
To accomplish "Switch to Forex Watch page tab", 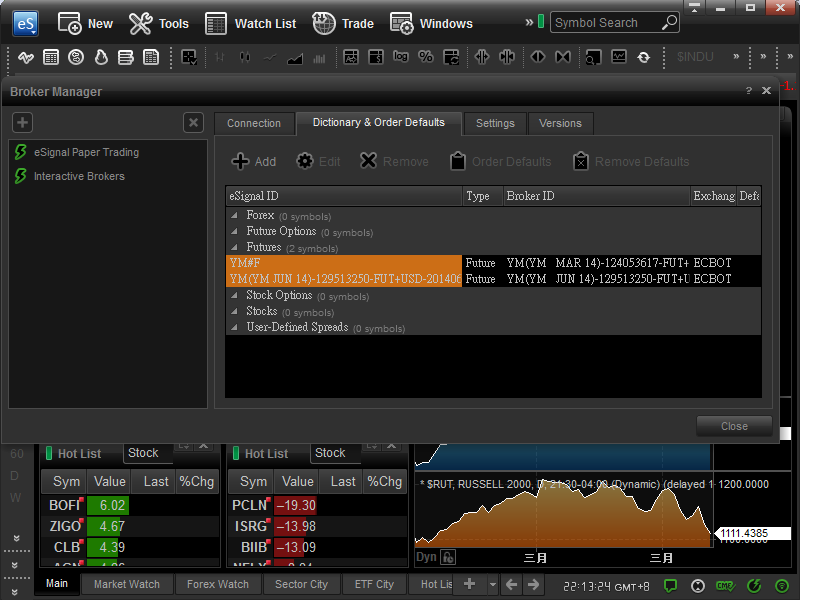I will (x=218, y=584).
